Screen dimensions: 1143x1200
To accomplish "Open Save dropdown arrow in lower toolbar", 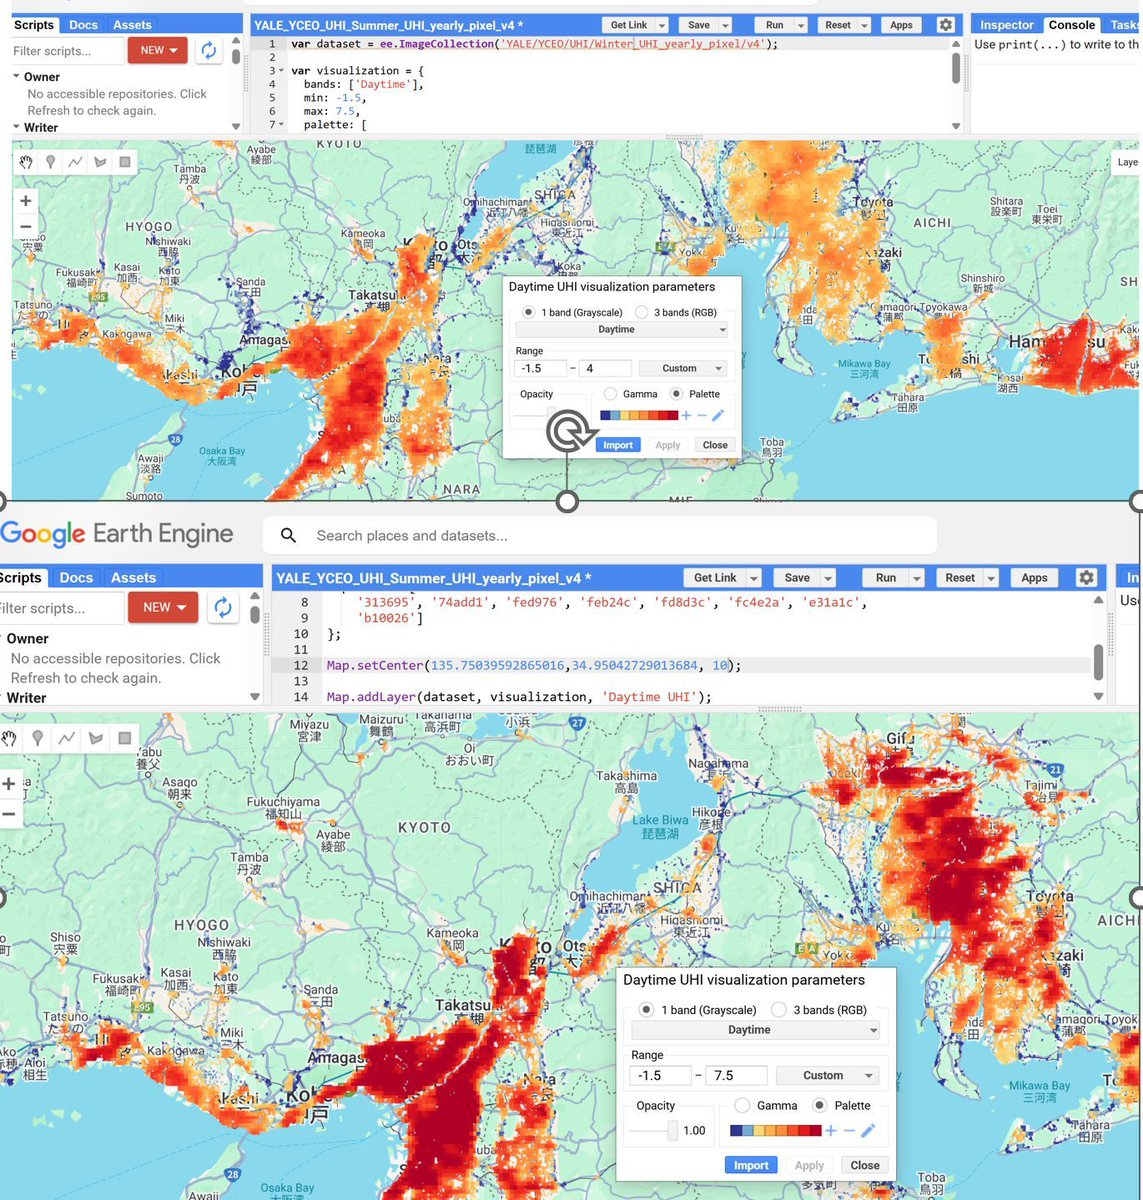I will click(828, 578).
